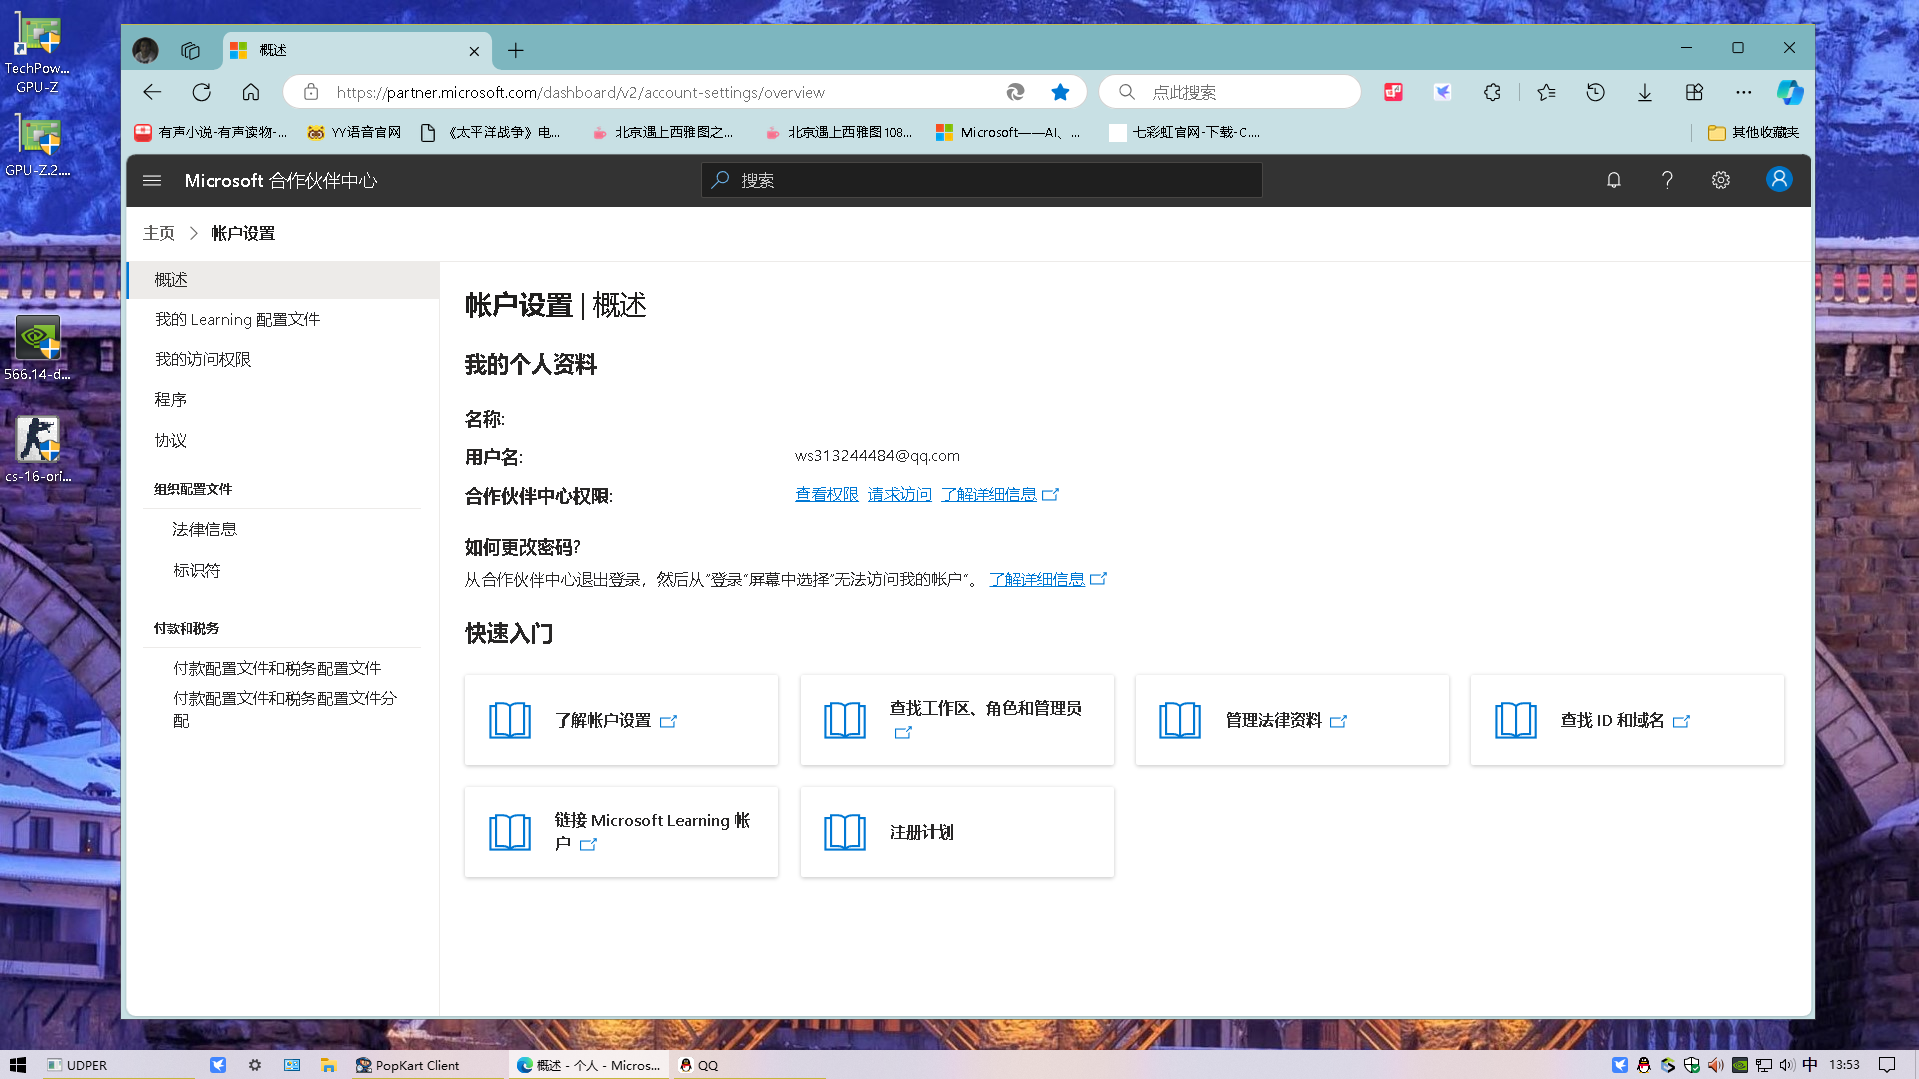Close the 概述 browser tab
The height and width of the screenshot is (1079, 1919).
coord(474,51)
